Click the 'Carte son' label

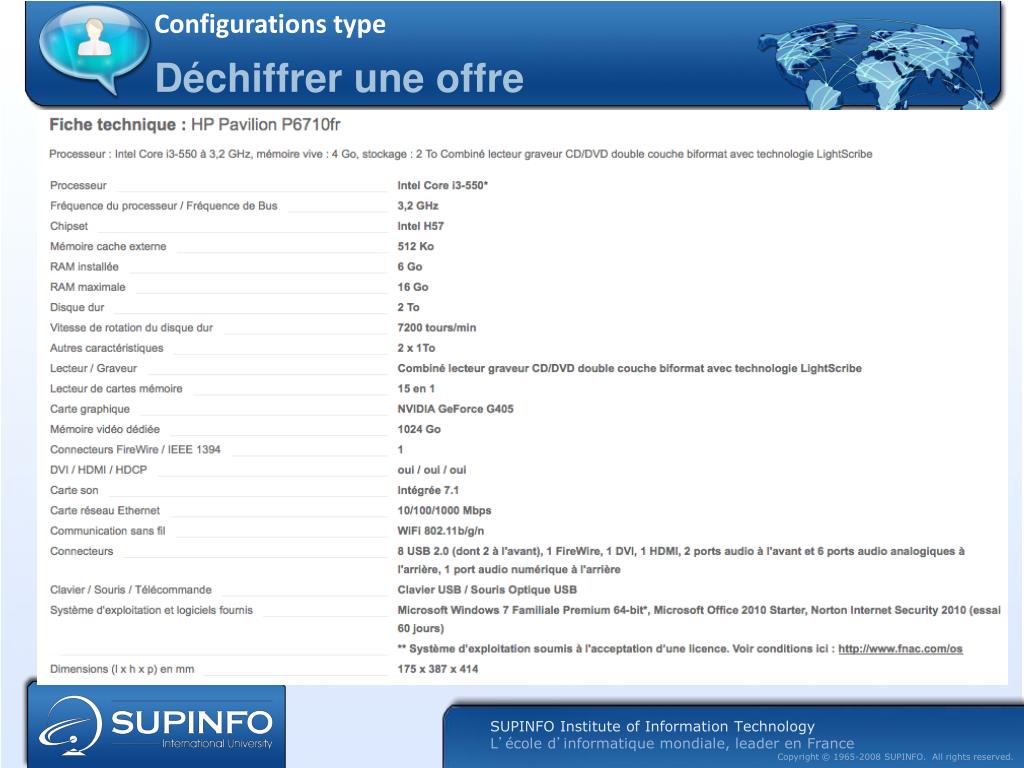(74, 490)
